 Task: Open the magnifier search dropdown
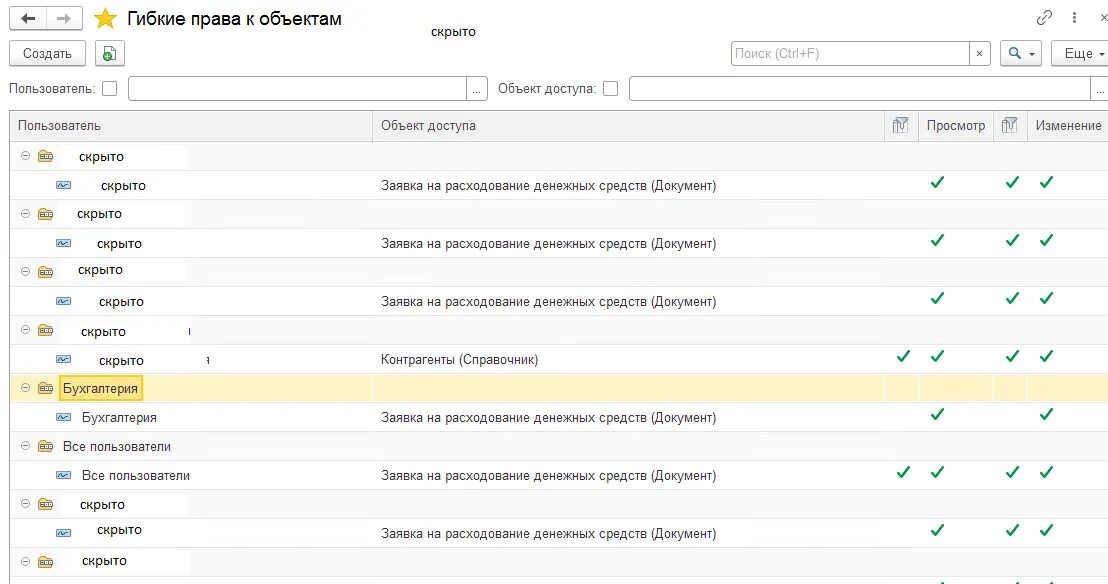(x=1021, y=54)
